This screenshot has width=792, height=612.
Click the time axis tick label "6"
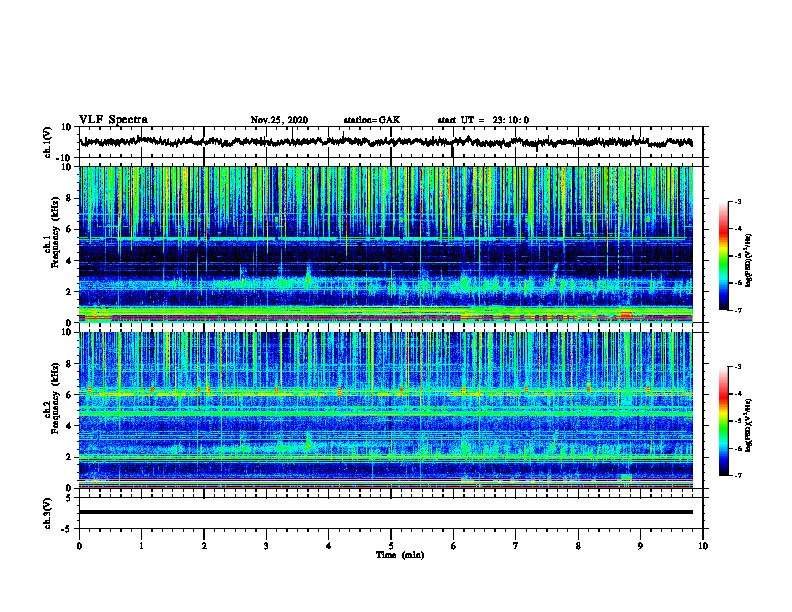[454, 546]
